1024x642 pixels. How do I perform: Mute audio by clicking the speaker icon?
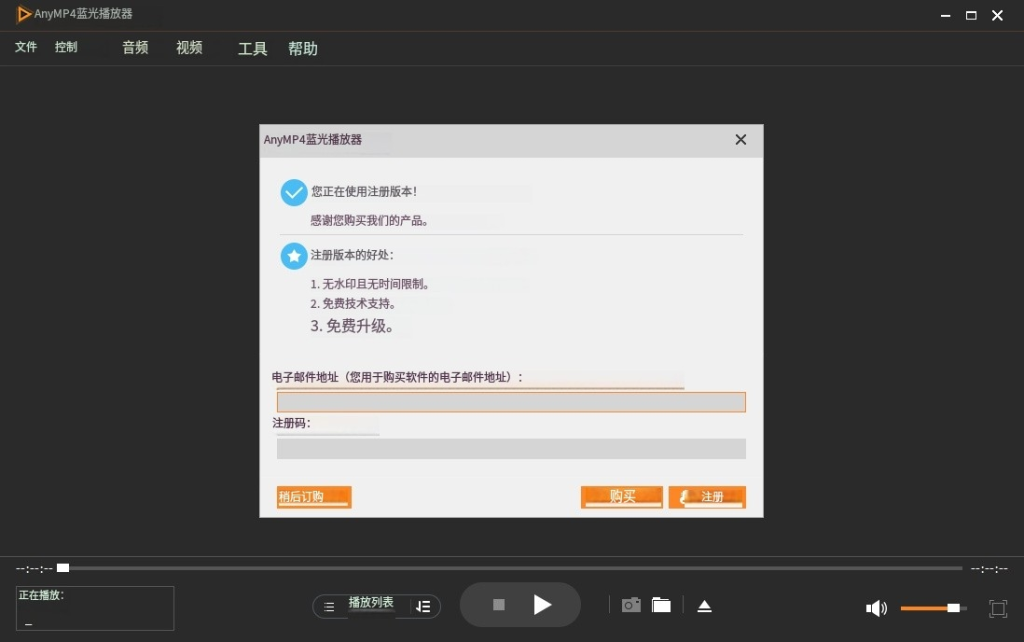(x=876, y=608)
